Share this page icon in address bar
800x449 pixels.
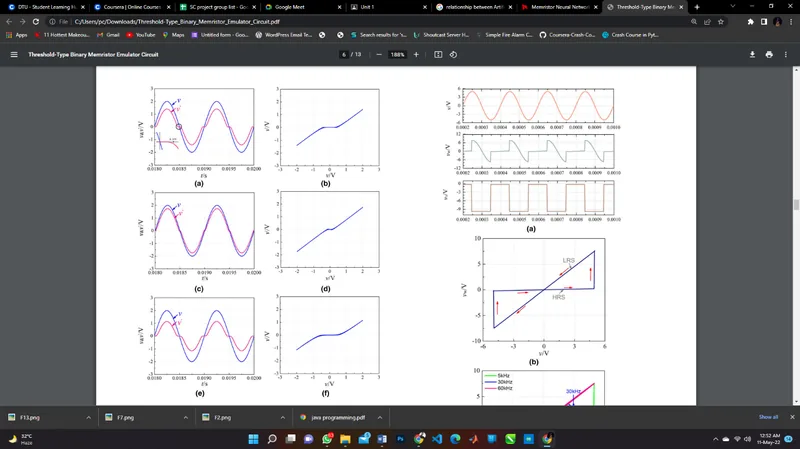tap(707, 22)
